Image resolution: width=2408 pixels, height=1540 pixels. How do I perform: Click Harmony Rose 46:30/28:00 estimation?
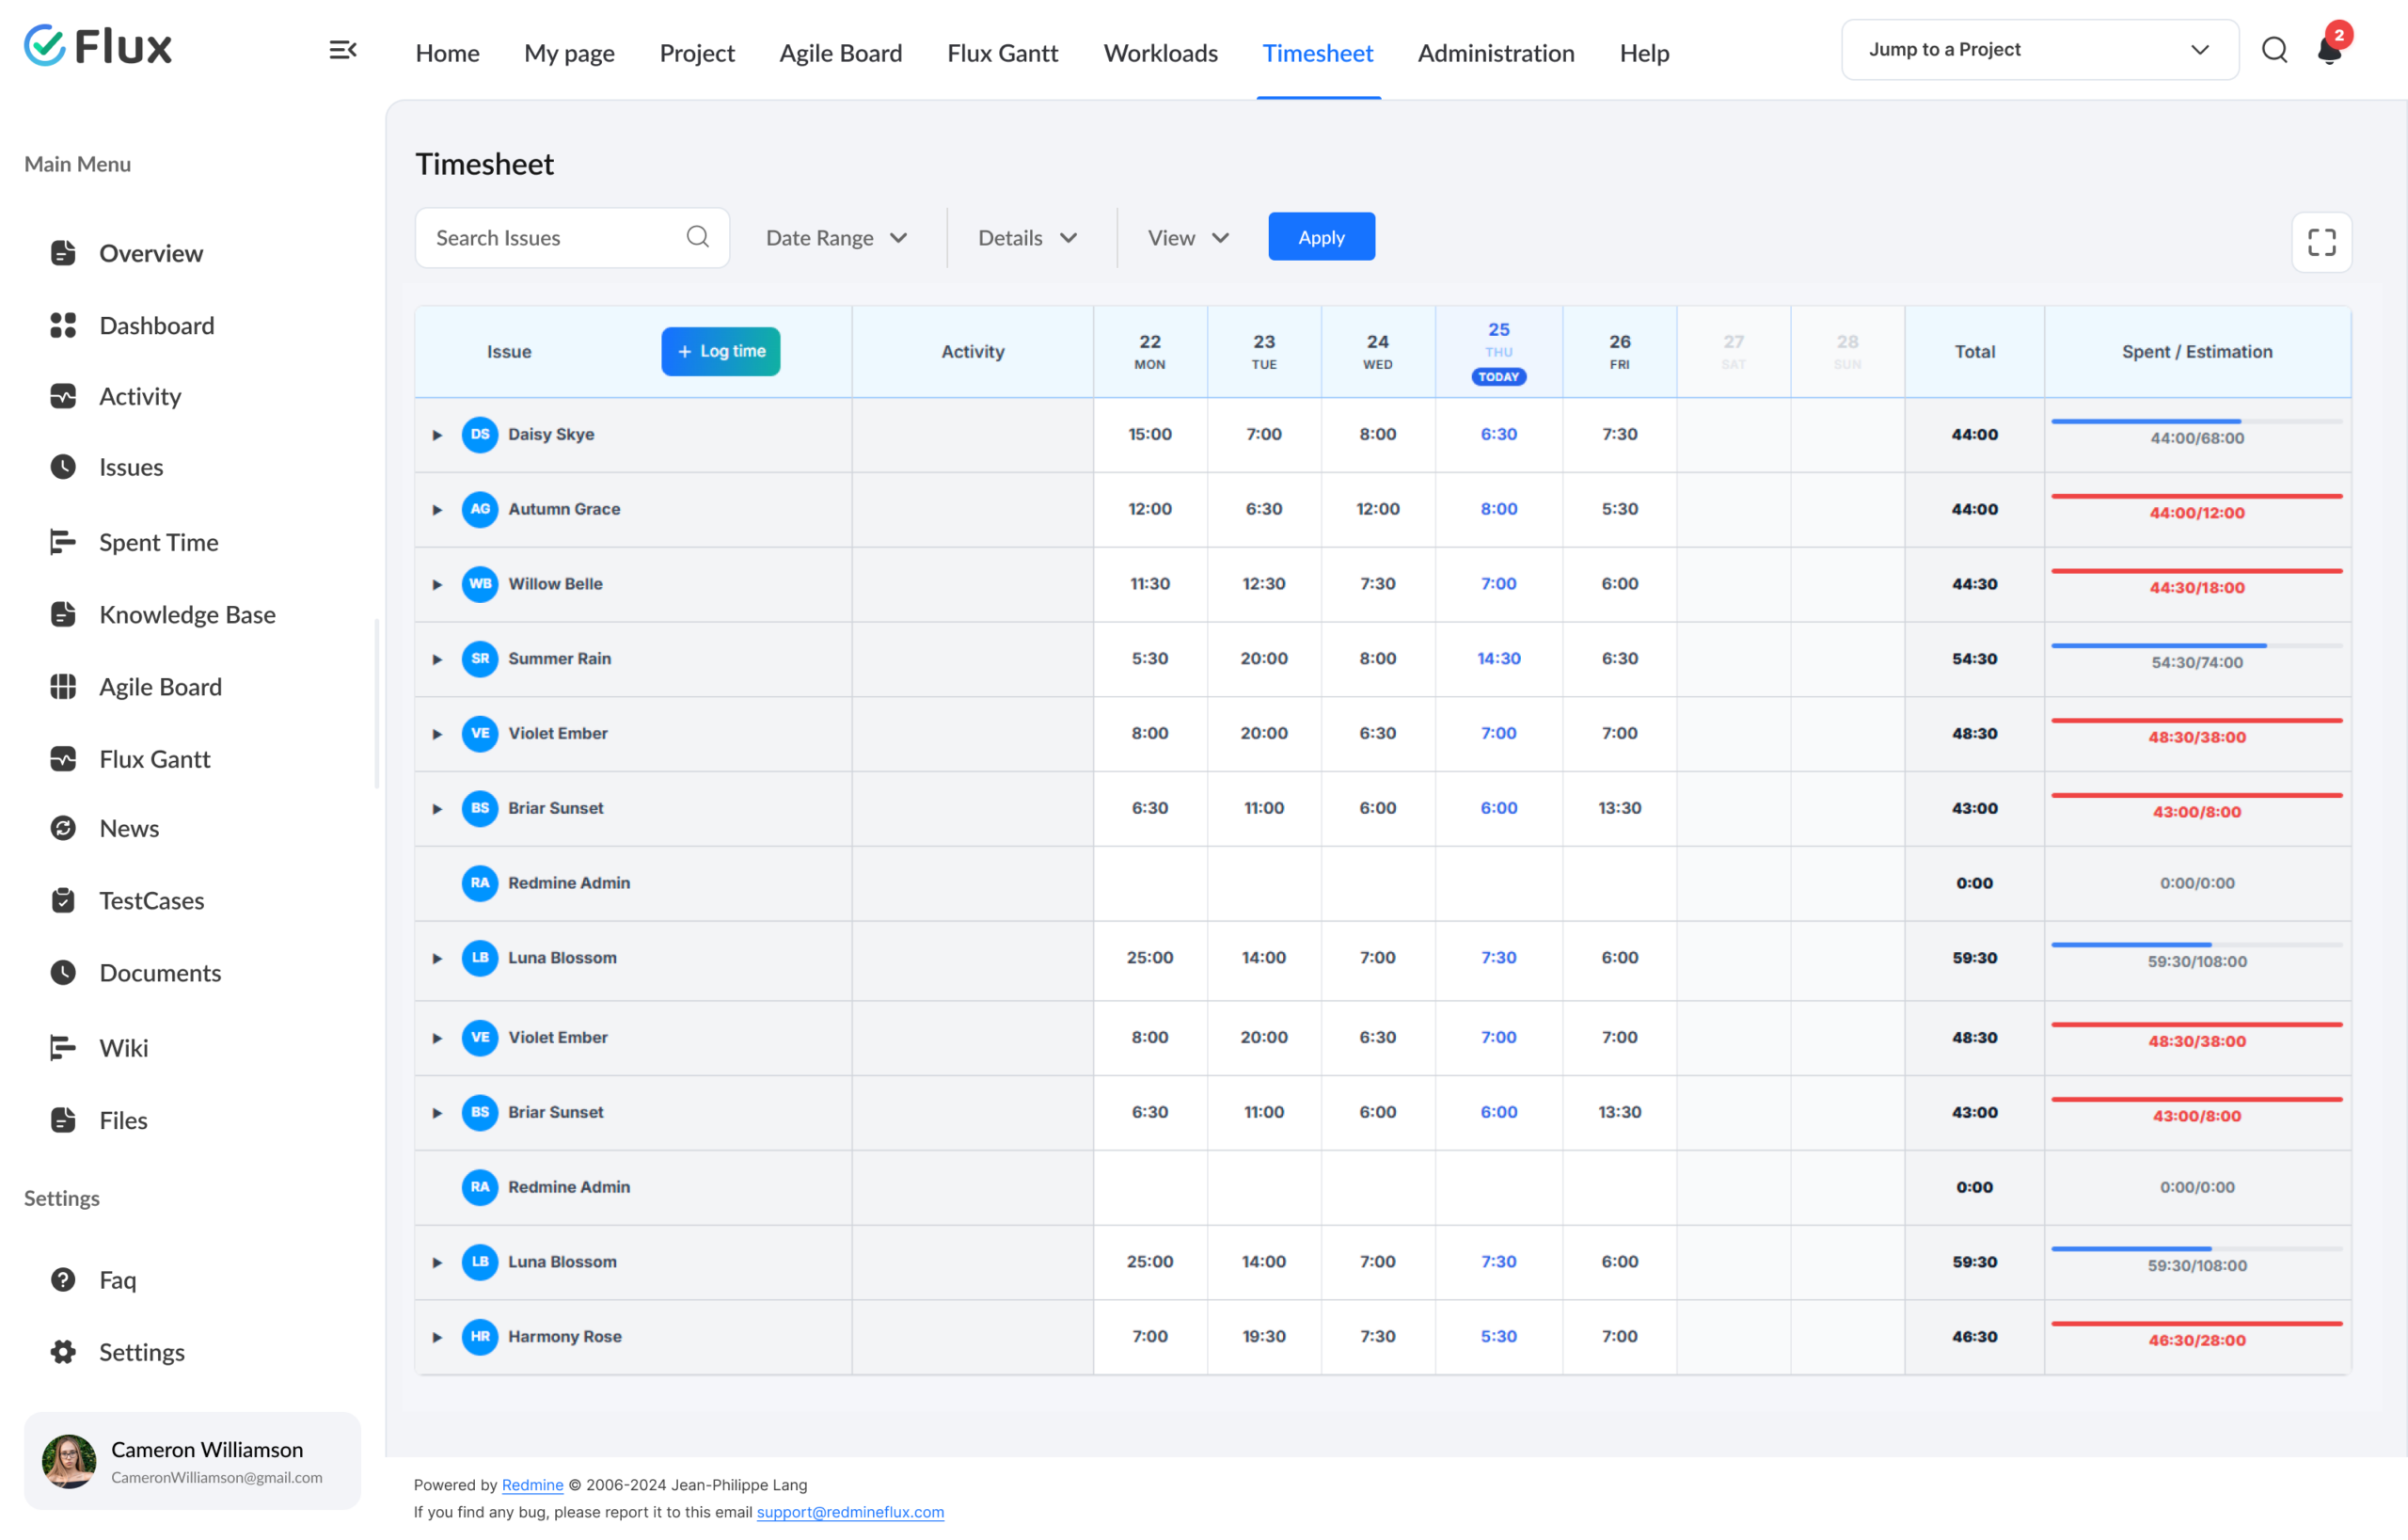click(x=2196, y=1340)
